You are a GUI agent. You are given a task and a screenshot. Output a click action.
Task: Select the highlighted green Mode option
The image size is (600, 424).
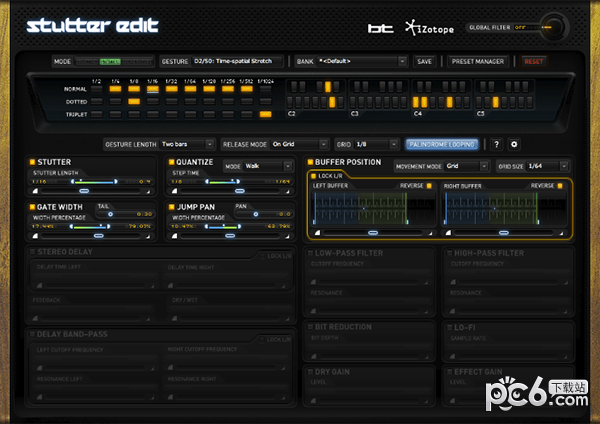(110, 61)
